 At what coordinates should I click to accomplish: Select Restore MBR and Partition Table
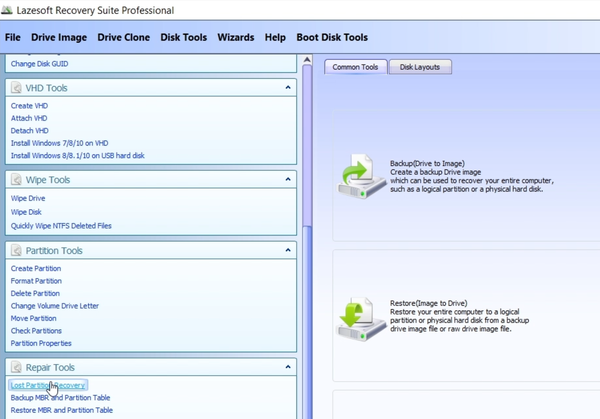click(62, 410)
